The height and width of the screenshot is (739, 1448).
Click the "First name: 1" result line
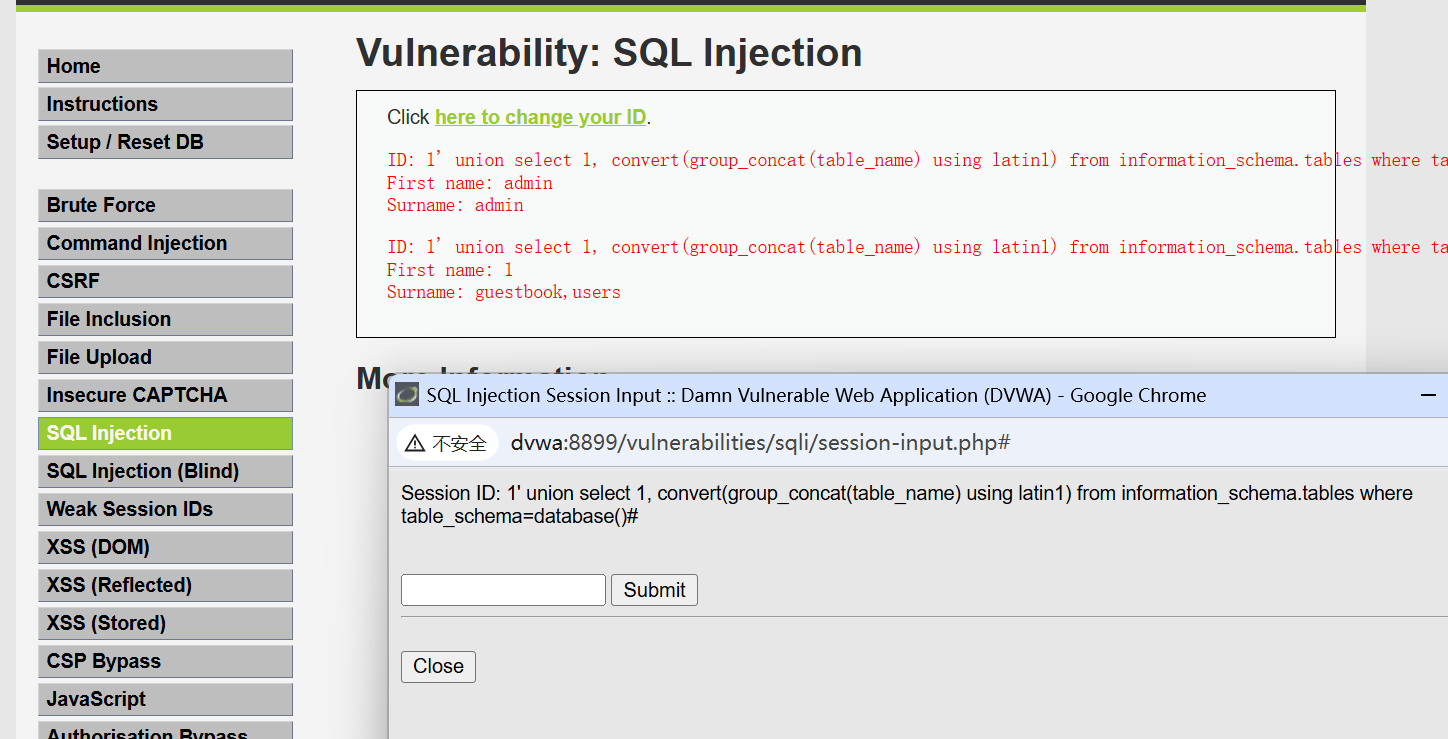point(450,270)
